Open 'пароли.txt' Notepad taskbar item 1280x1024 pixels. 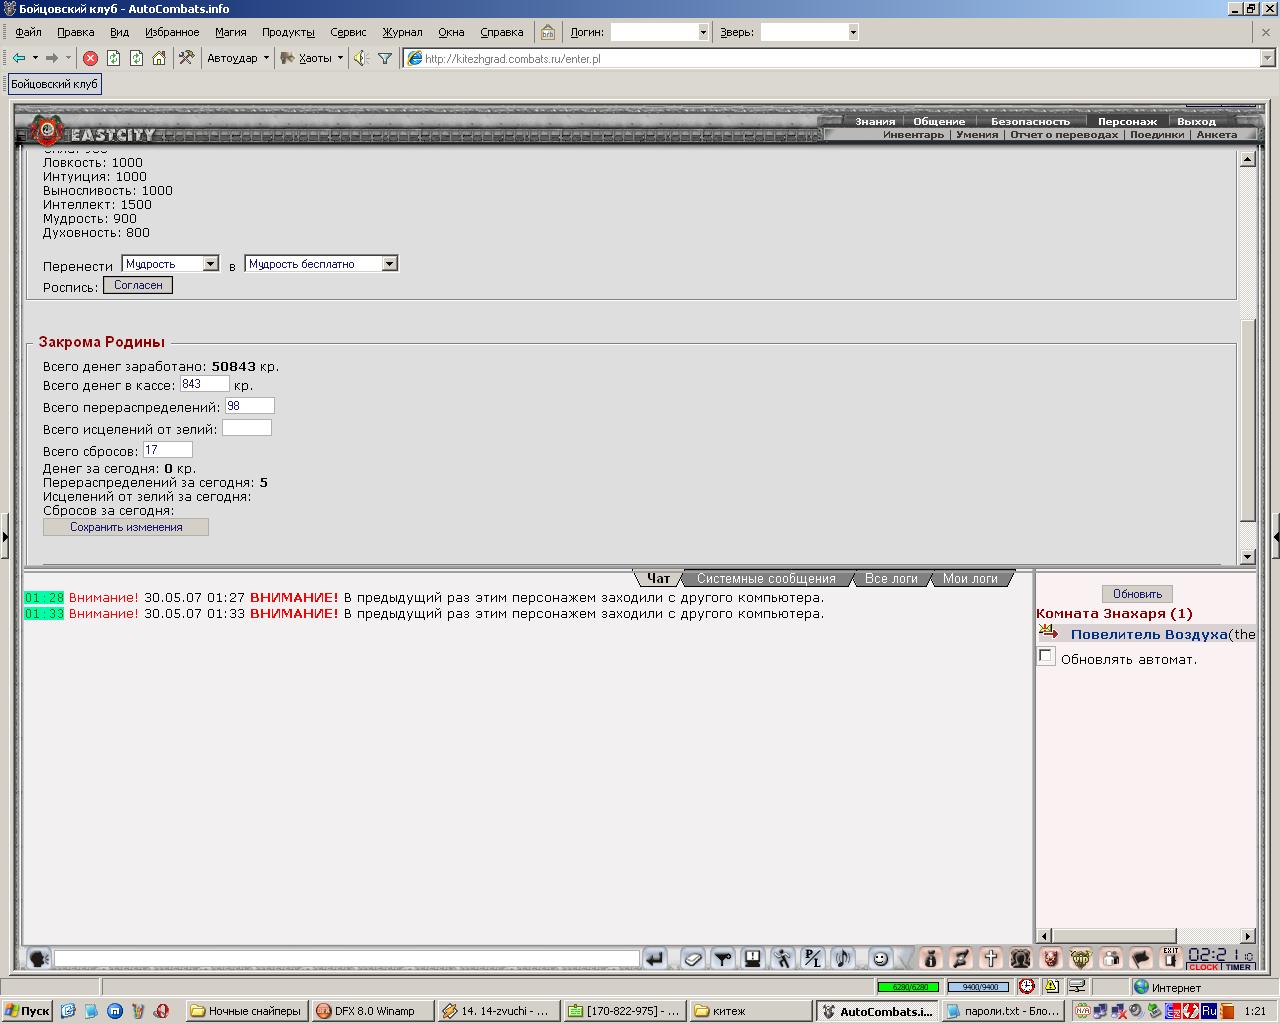[x=1003, y=1011]
